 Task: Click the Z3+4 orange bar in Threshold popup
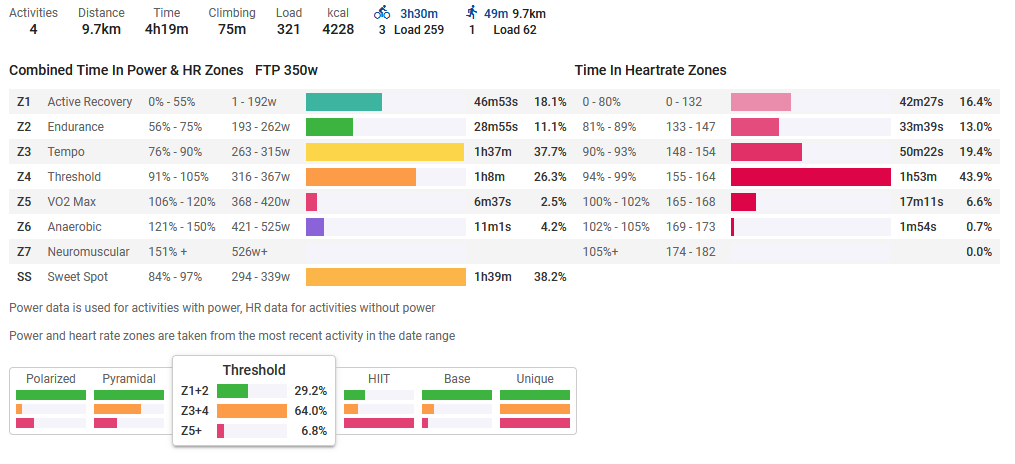[x=252, y=411]
